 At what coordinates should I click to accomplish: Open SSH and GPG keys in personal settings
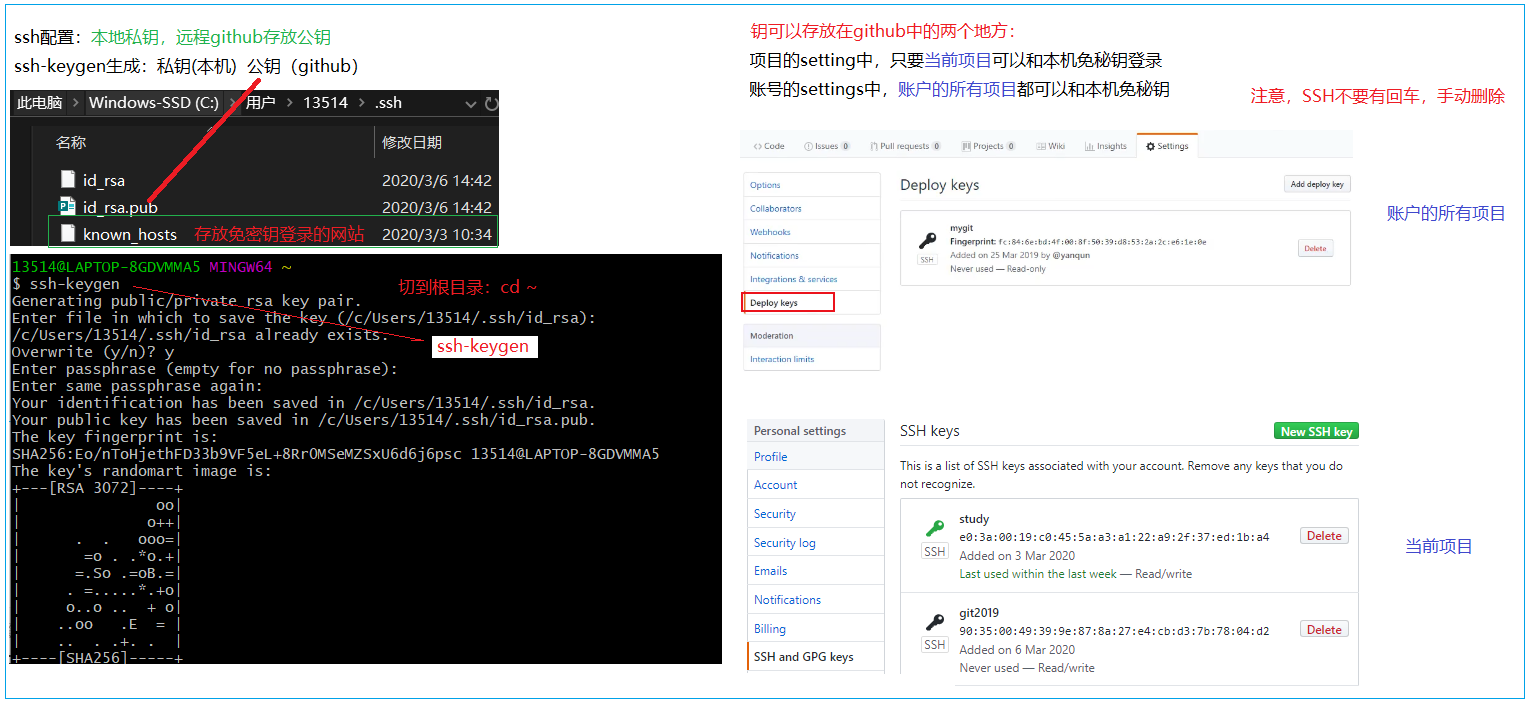(x=803, y=657)
